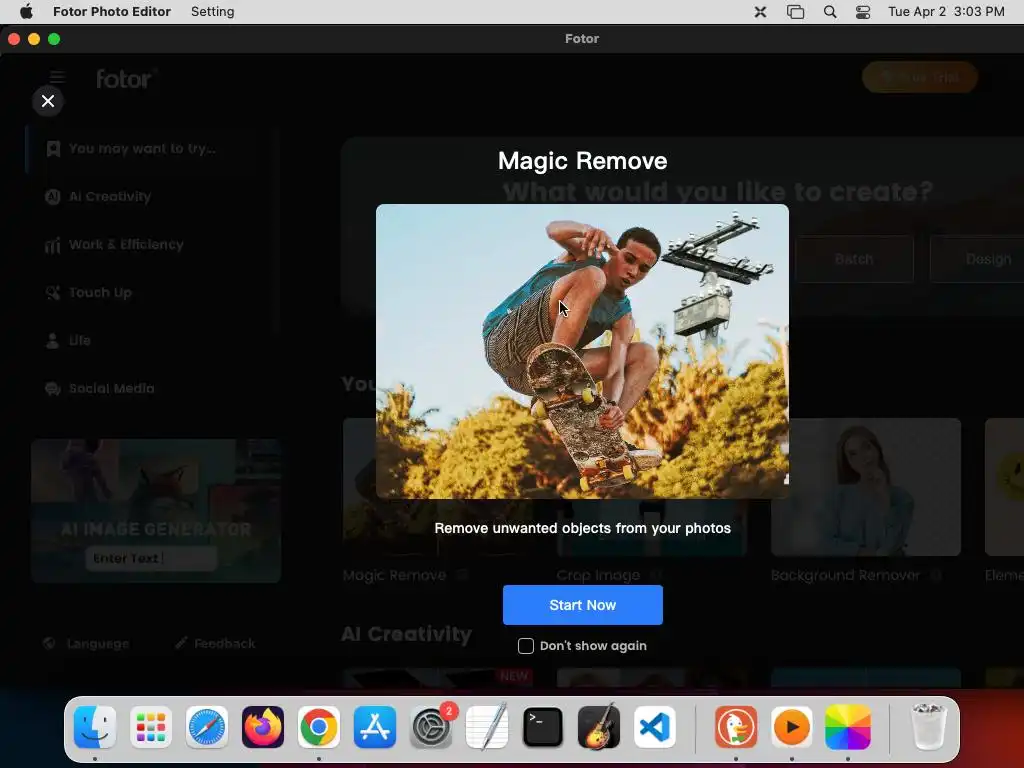Open the Background Remover card
This screenshot has width=1024, height=768.
(x=866, y=487)
